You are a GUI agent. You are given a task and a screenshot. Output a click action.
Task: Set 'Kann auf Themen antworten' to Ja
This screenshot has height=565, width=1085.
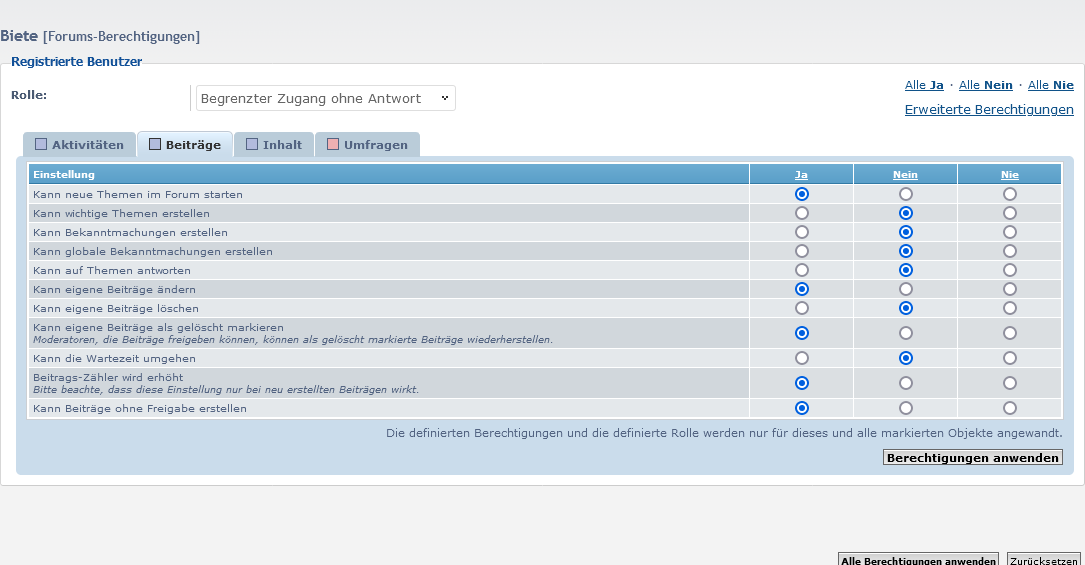click(801, 270)
